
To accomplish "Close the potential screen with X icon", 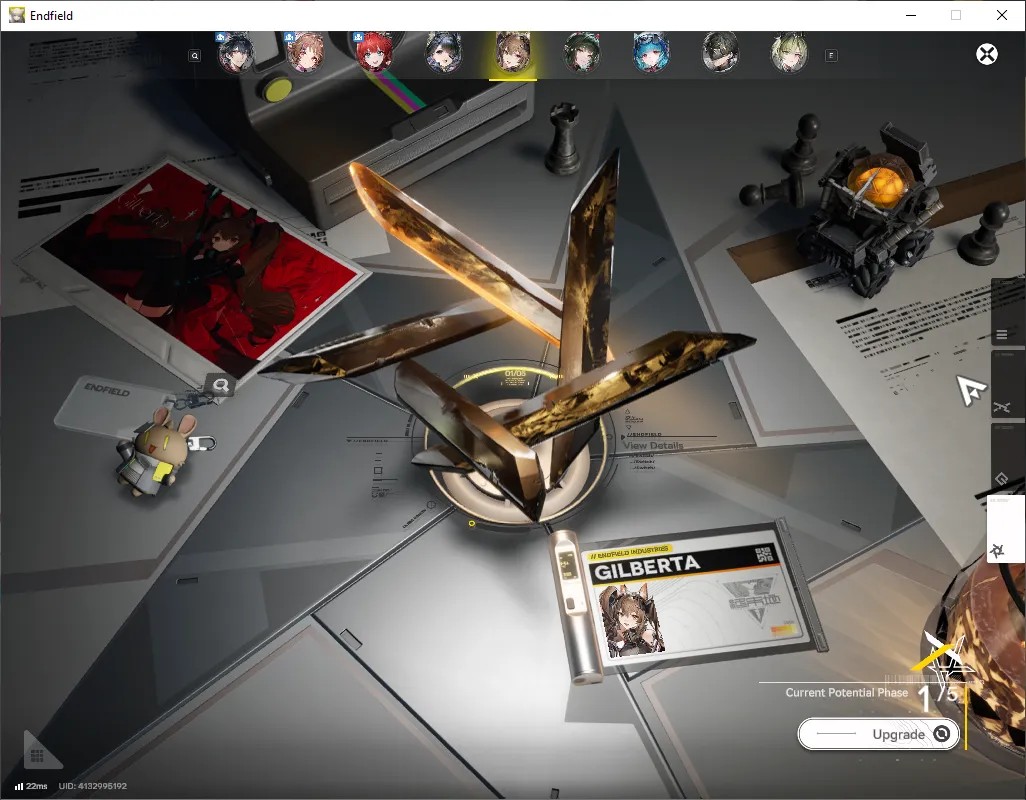I will pyautogui.click(x=987, y=54).
